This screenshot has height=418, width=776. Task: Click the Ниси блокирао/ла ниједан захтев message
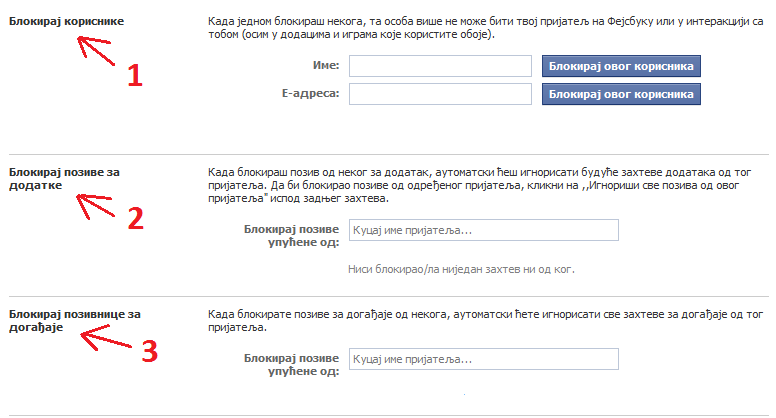click(x=461, y=270)
